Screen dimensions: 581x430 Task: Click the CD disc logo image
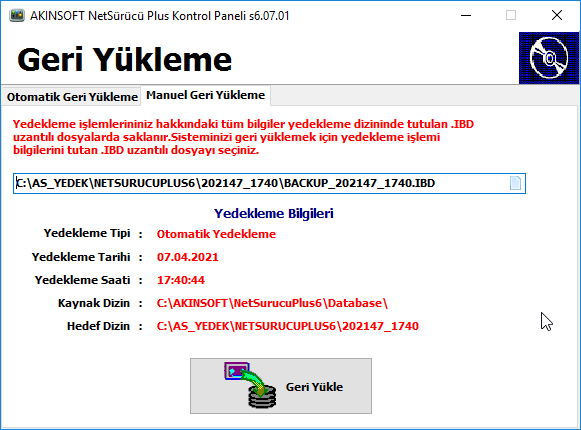549,58
